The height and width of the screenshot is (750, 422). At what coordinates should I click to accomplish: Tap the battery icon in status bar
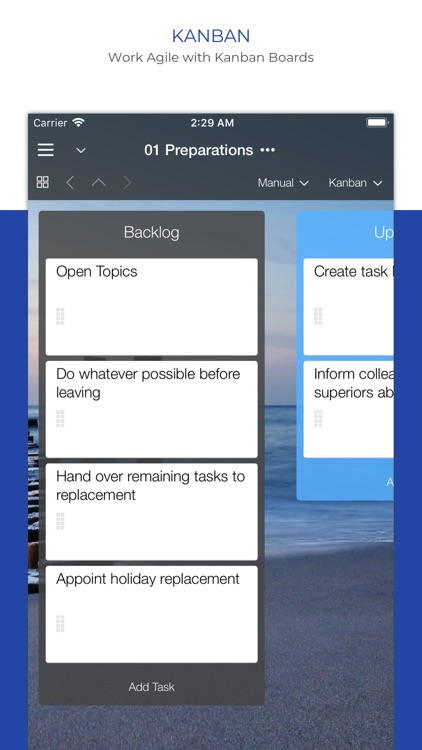pos(378,123)
